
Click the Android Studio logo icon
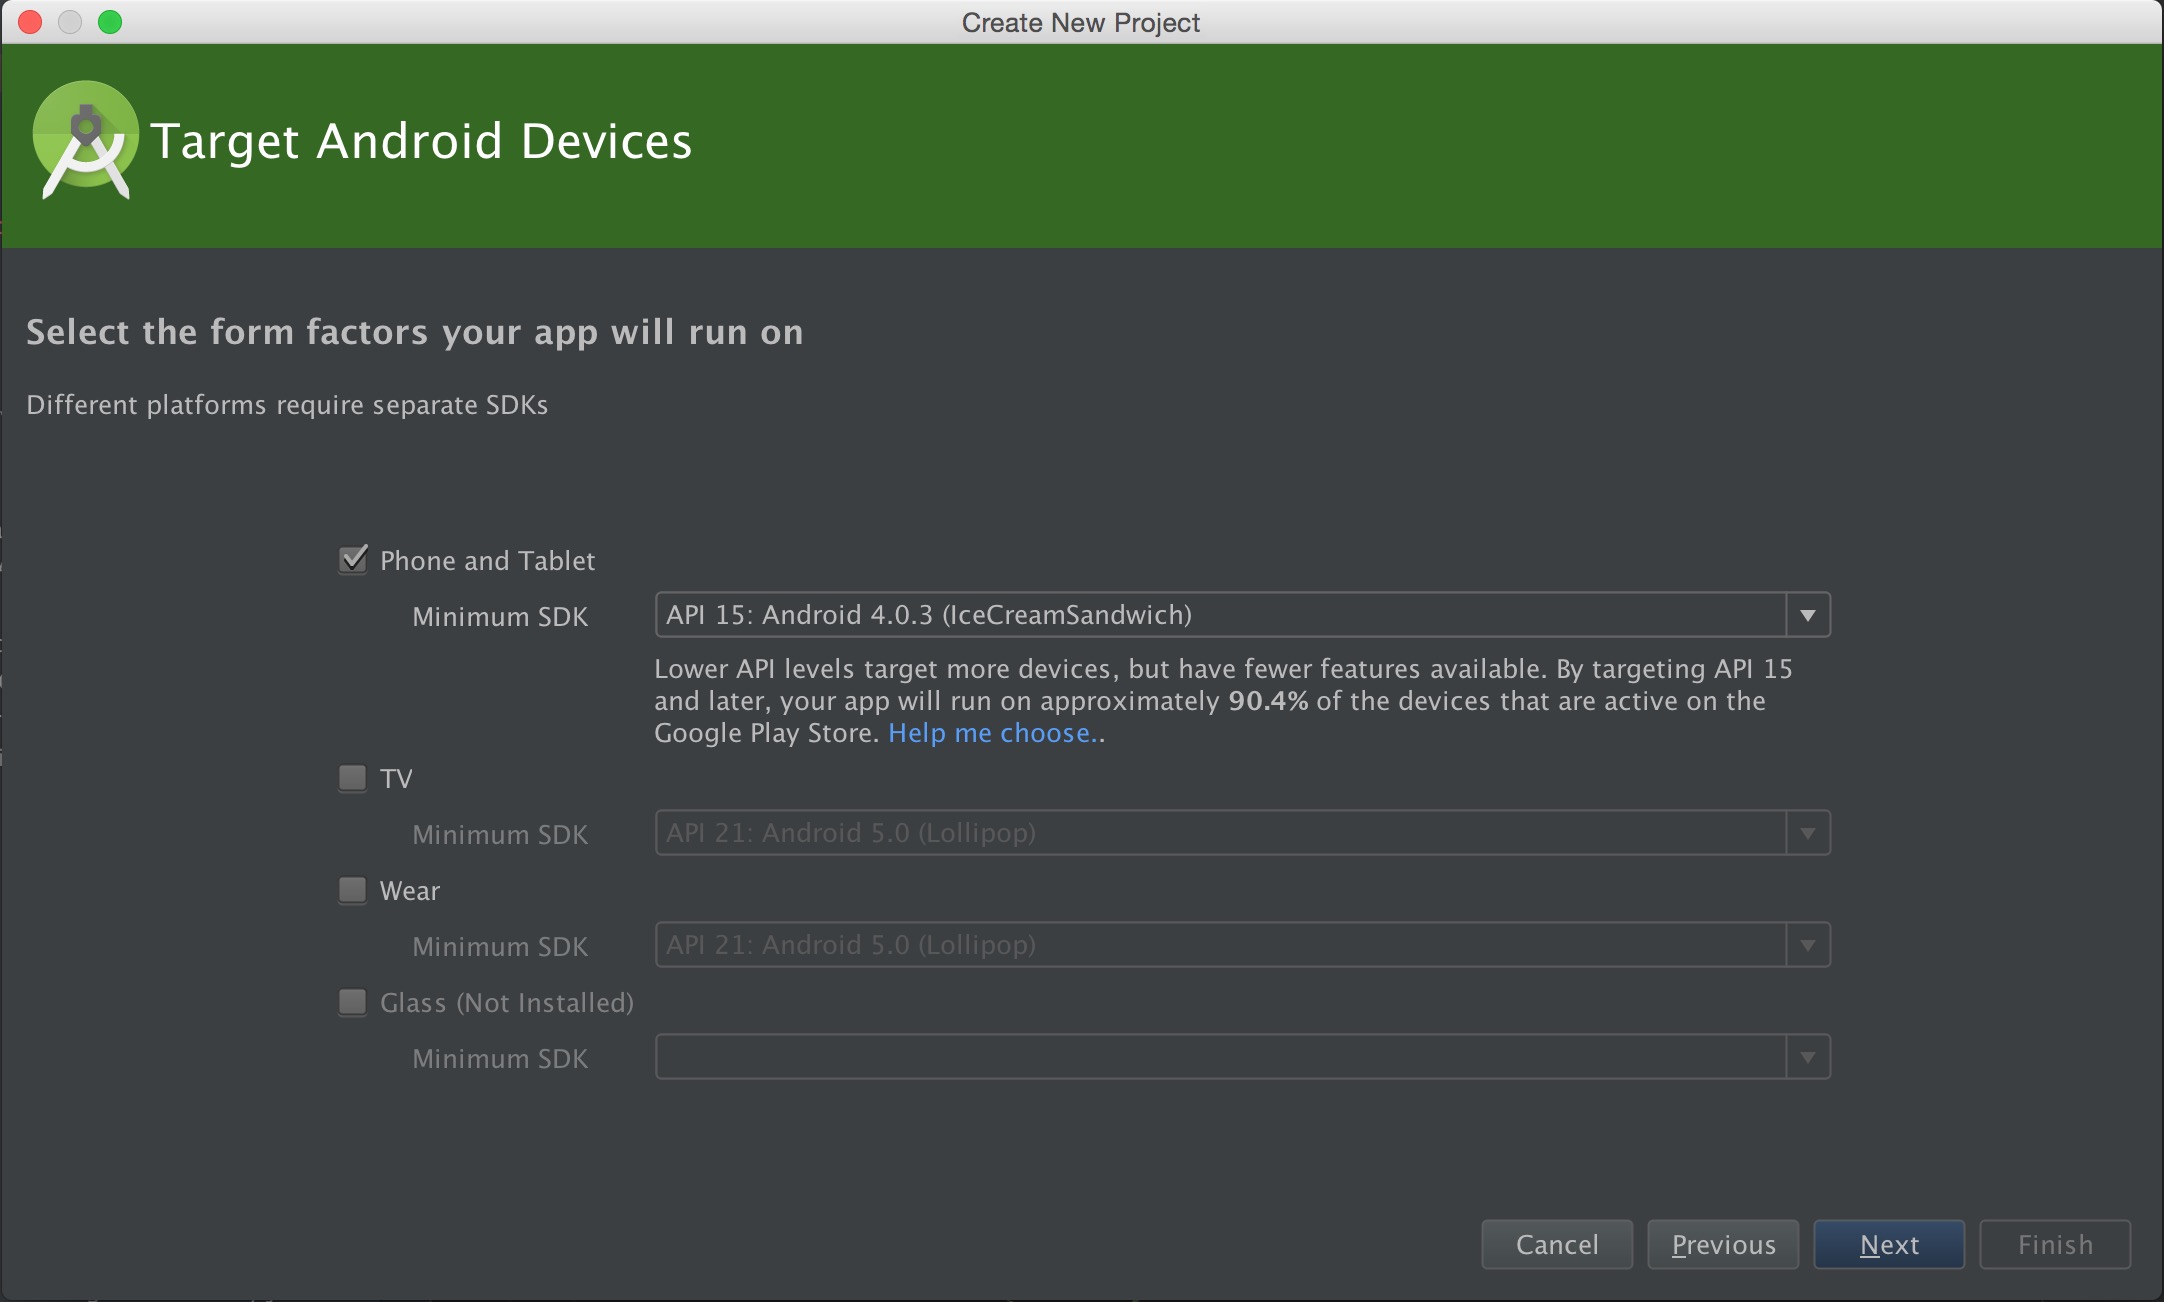(86, 140)
